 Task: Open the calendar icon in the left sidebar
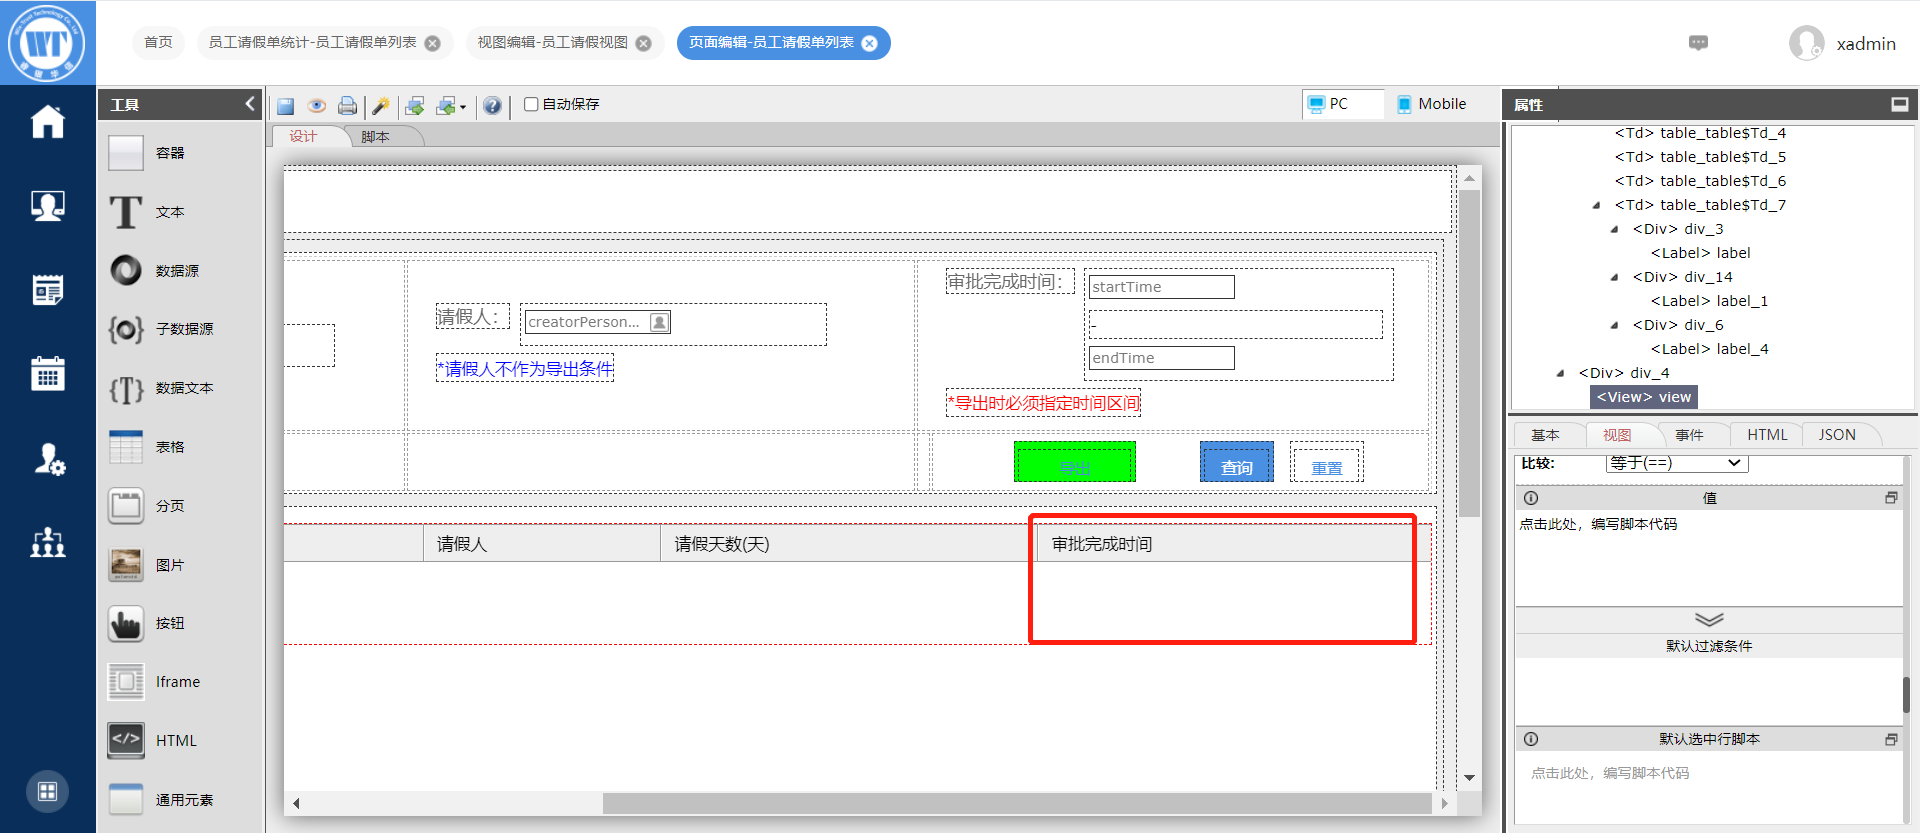48,374
